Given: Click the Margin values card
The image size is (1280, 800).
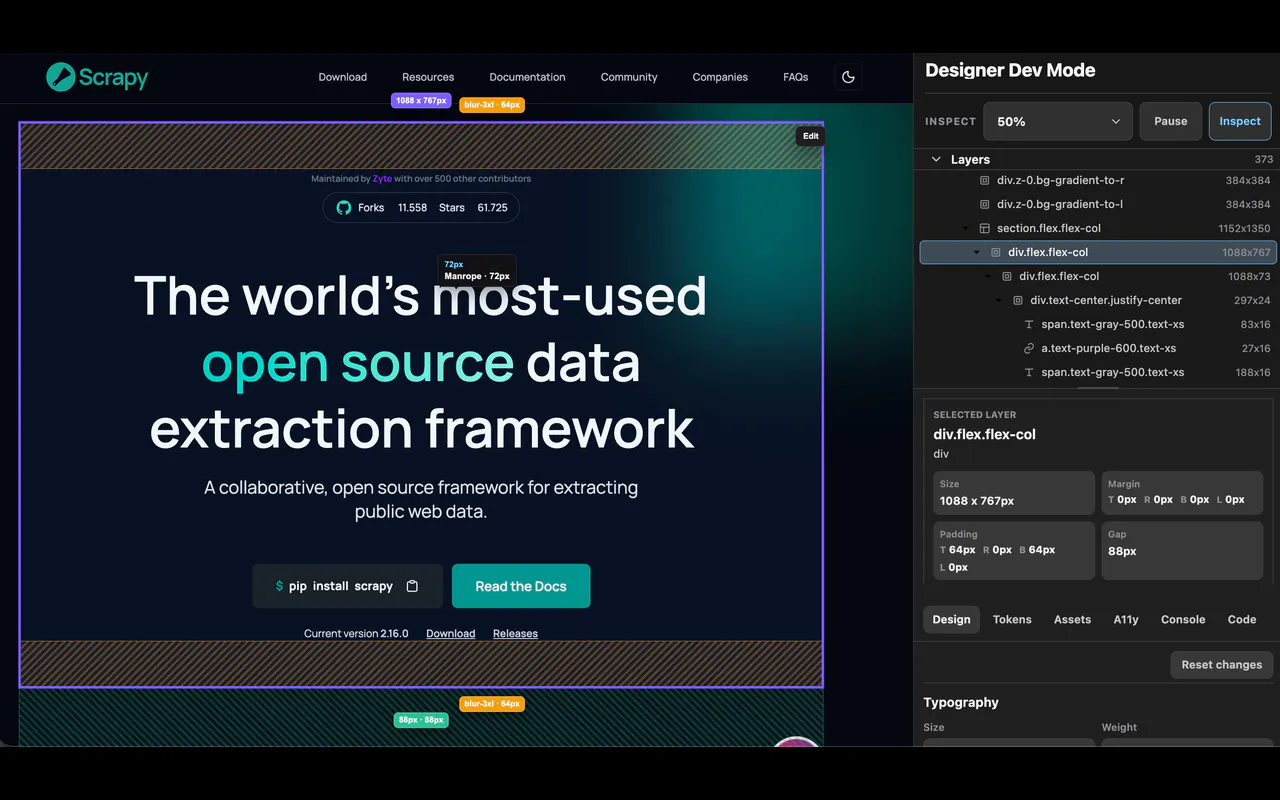Looking at the screenshot, I should (x=1182, y=493).
